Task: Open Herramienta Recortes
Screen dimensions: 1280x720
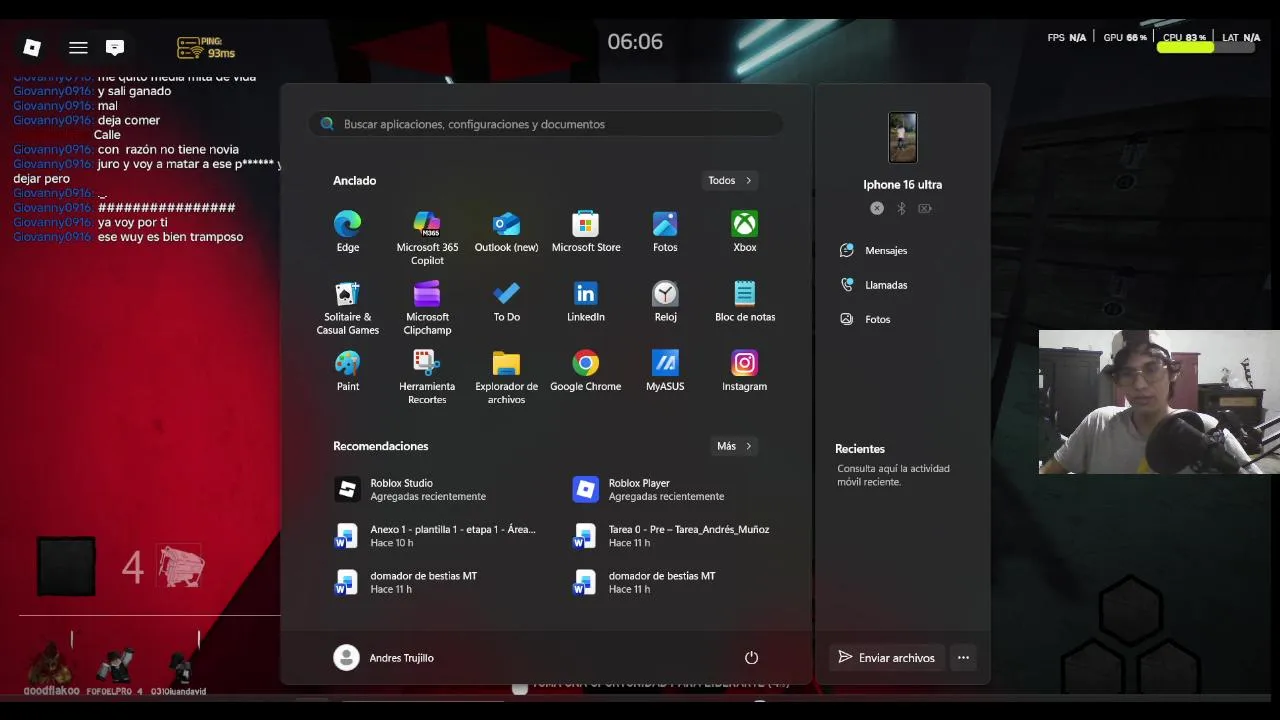Action: [427, 376]
